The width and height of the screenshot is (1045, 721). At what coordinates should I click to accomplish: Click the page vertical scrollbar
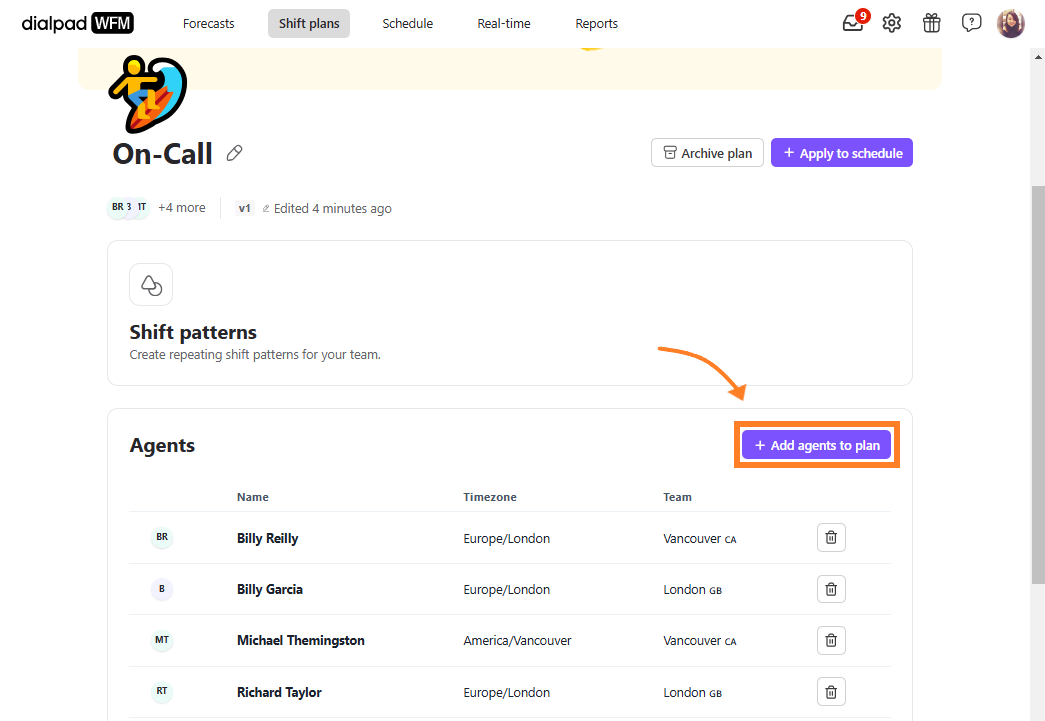tap(1038, 384)
